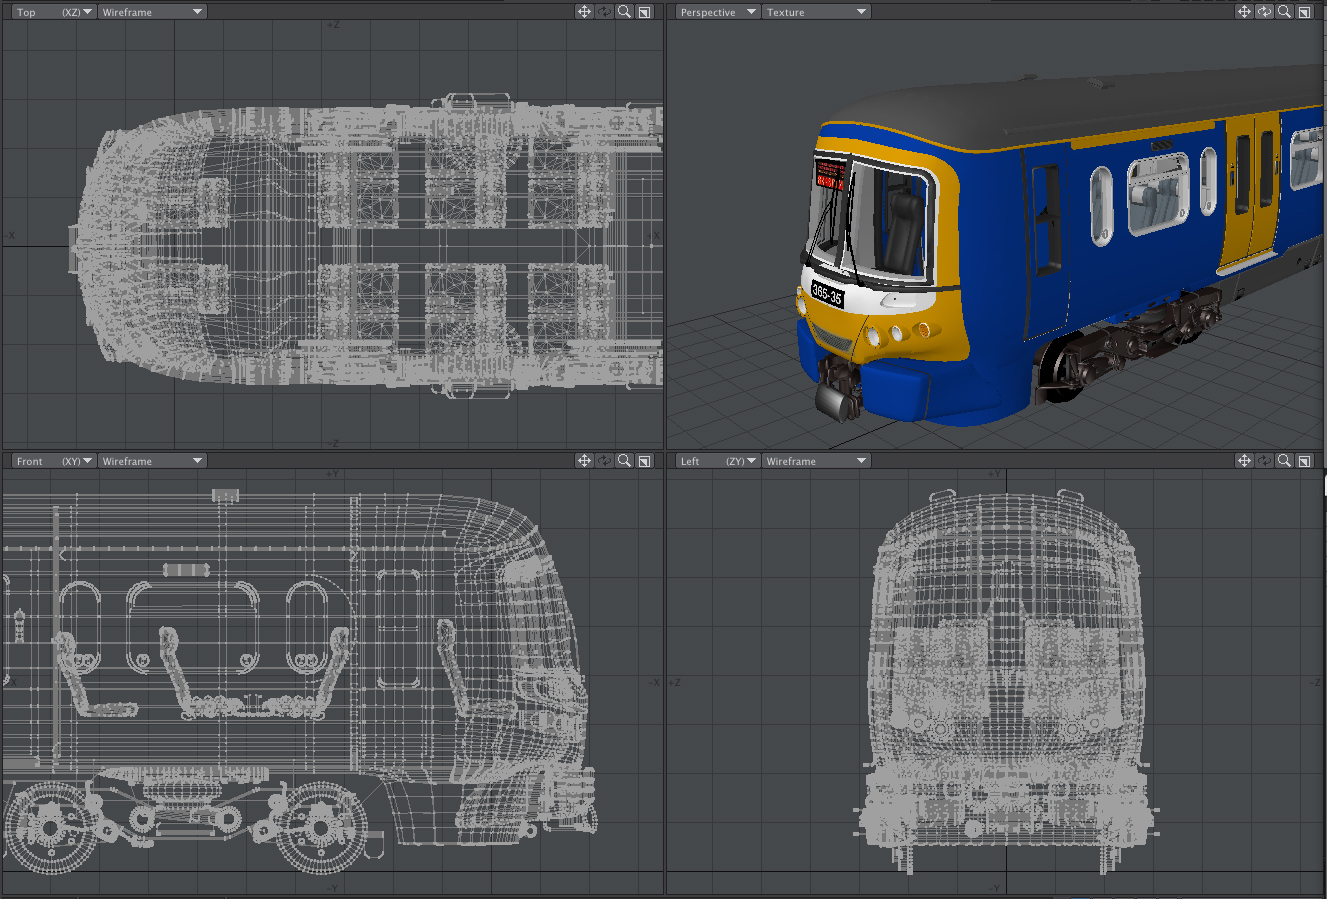Click the pan icon in the Top viewport
The width and height of the screenshot is (1327, 899).
click(x=584, y=12)
